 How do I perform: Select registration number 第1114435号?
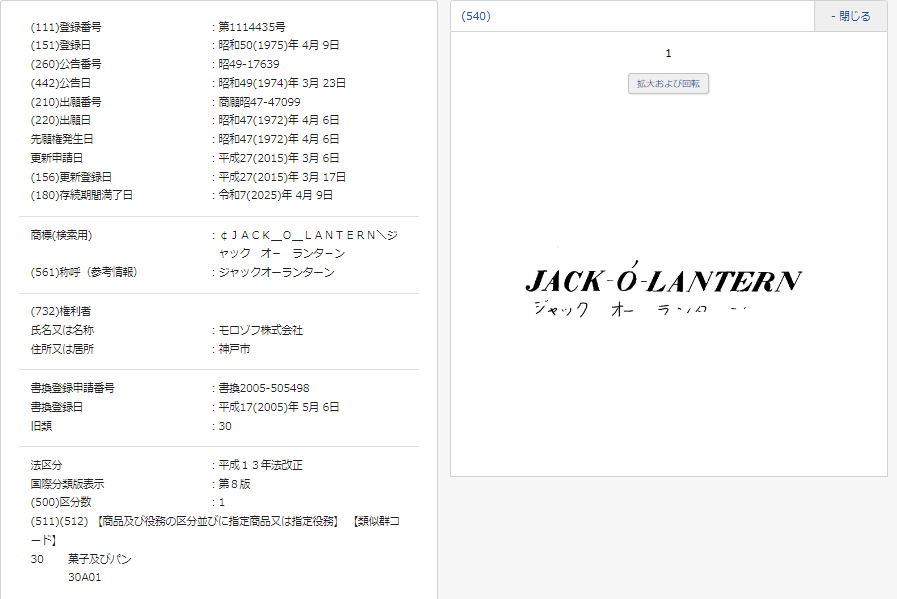252,27
